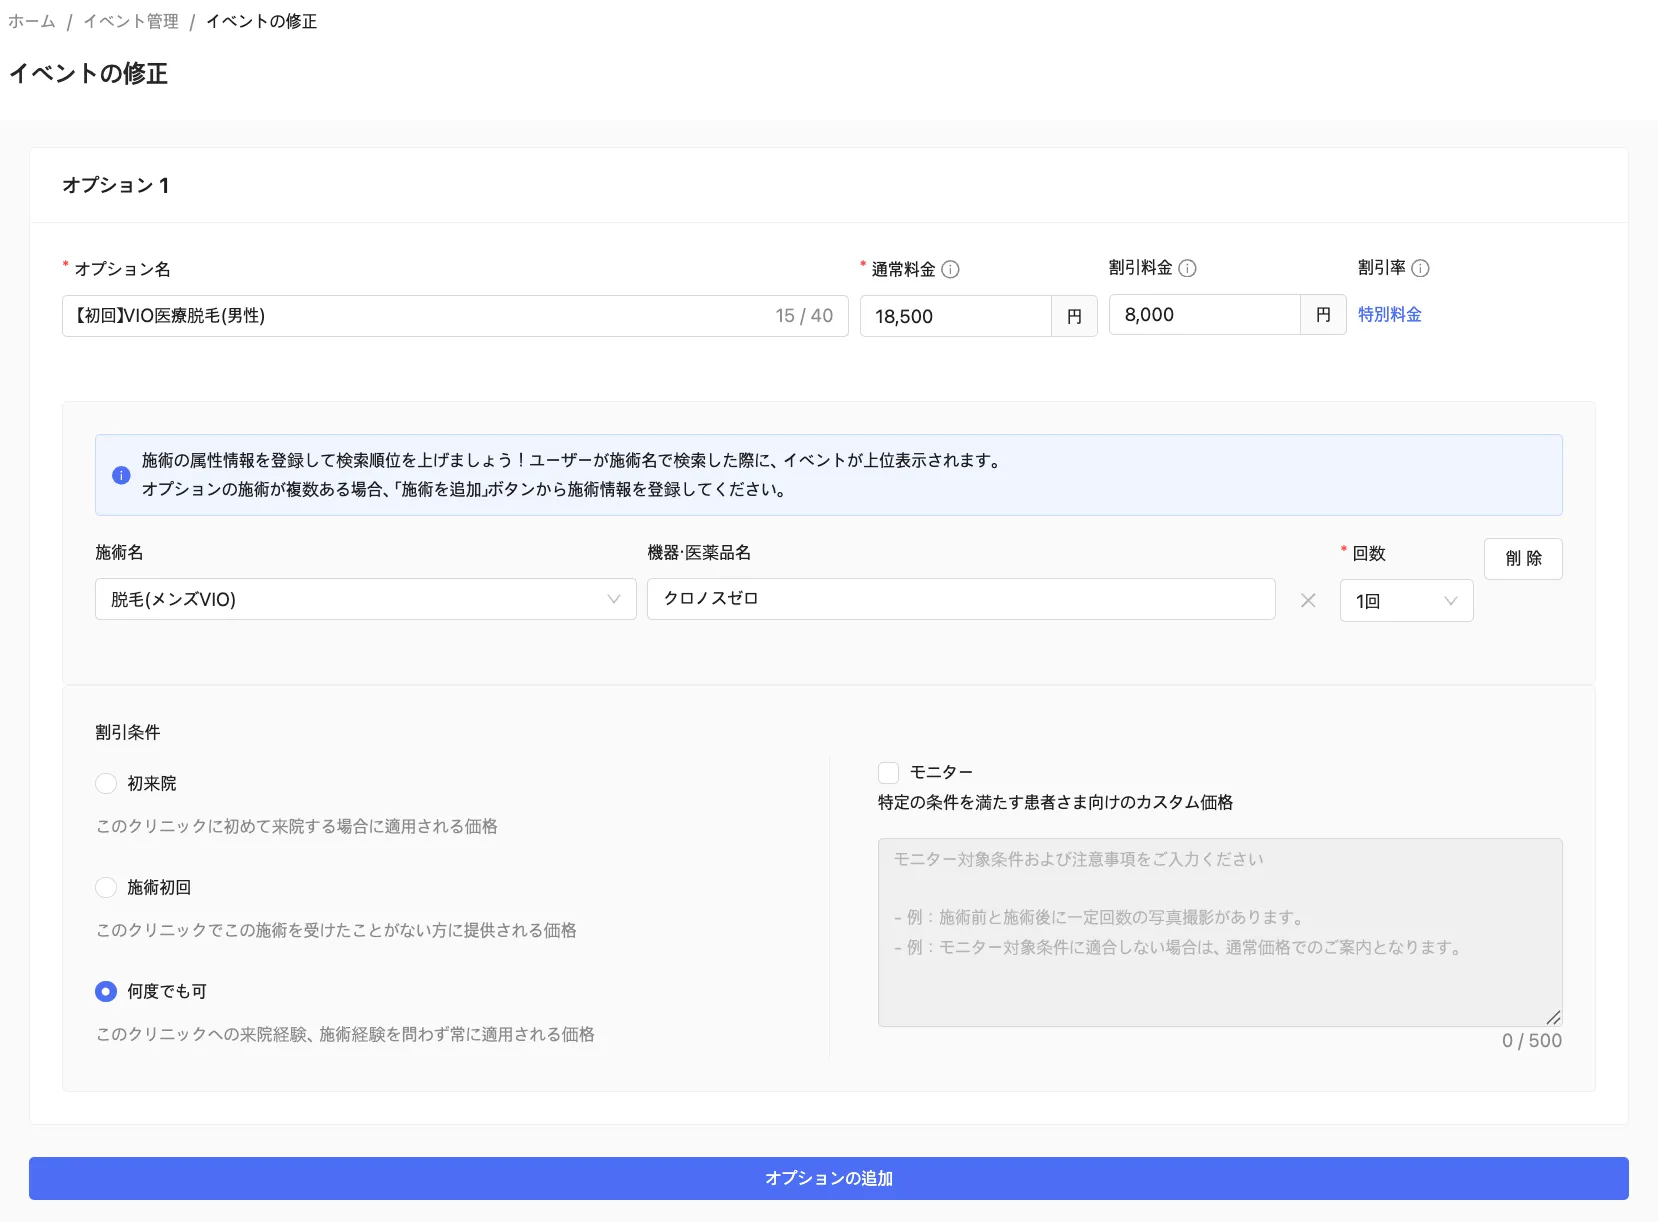Click the 円 suffix of the 通常料金 field
This screenshot has height=1222, width=1658.
click(1074, 316)
